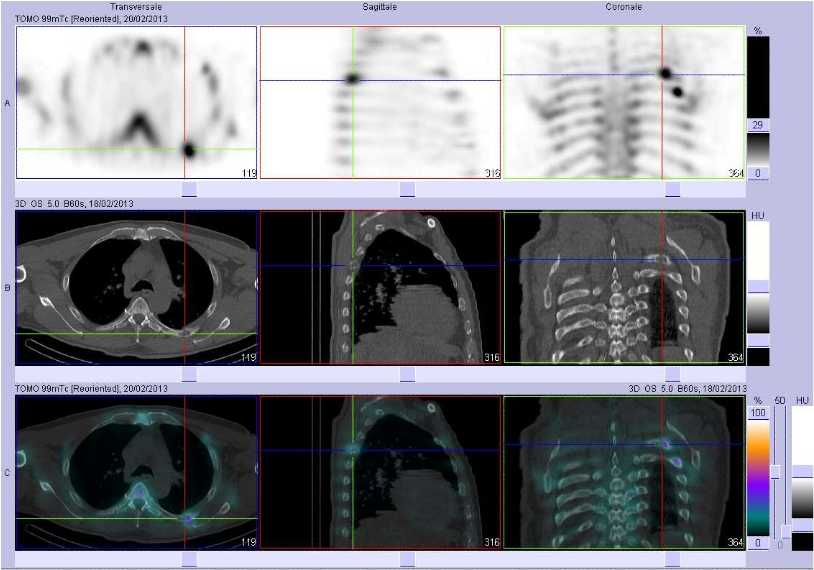Click the slice slider handle under coronal CT image
Screen dimensions: 814x570
coord(673,375)
